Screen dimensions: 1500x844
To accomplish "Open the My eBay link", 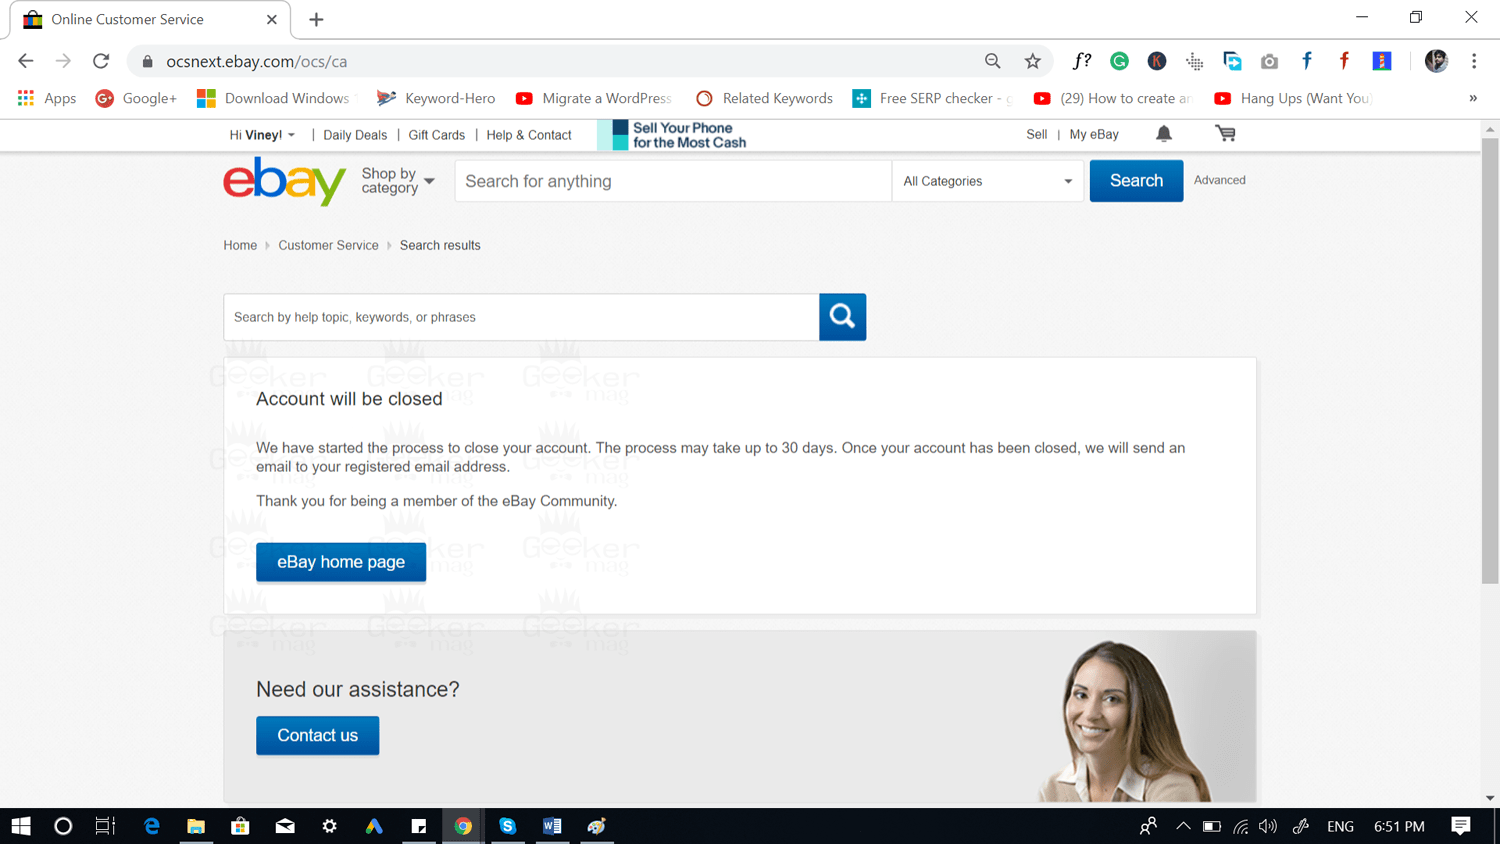I will coord(1094,134).
